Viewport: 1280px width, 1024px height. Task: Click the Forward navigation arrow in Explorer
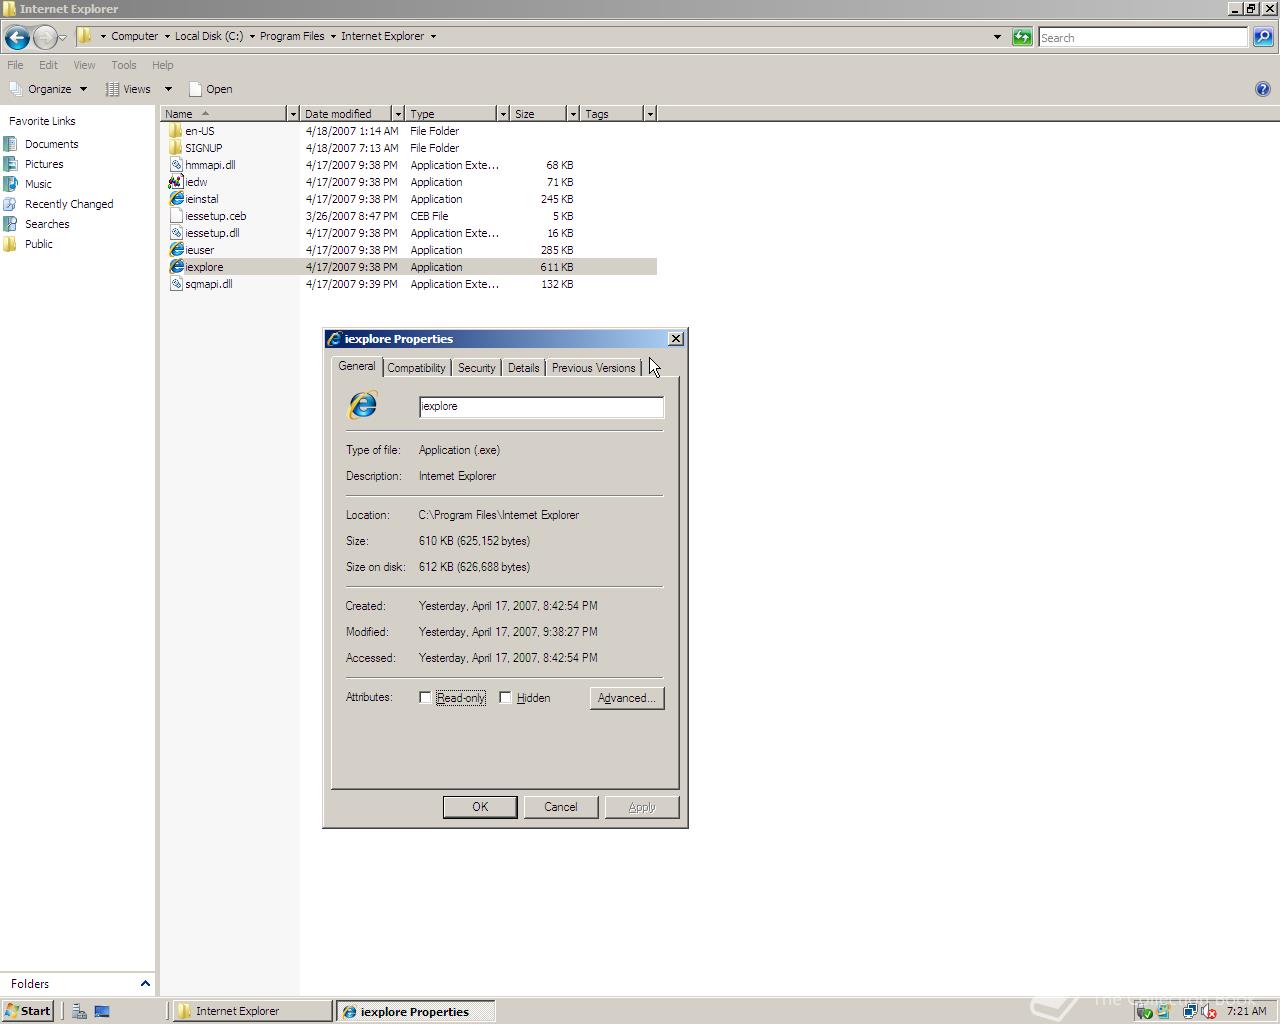(x=45, y=38)
